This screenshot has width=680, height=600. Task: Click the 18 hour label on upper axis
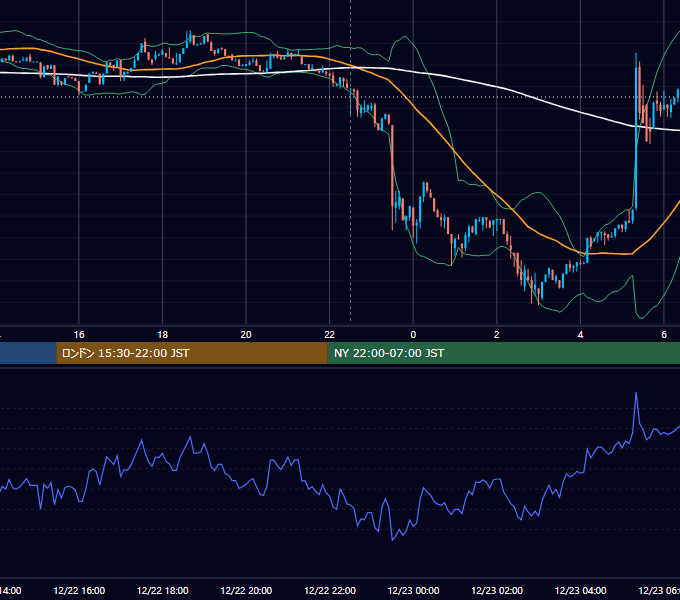tap(163, 335)
